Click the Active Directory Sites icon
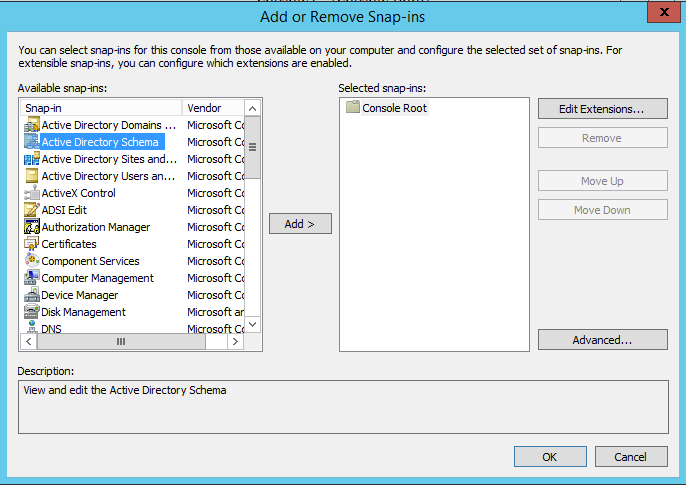The height and width of the screenshot is (485, 686). (32, 159)
